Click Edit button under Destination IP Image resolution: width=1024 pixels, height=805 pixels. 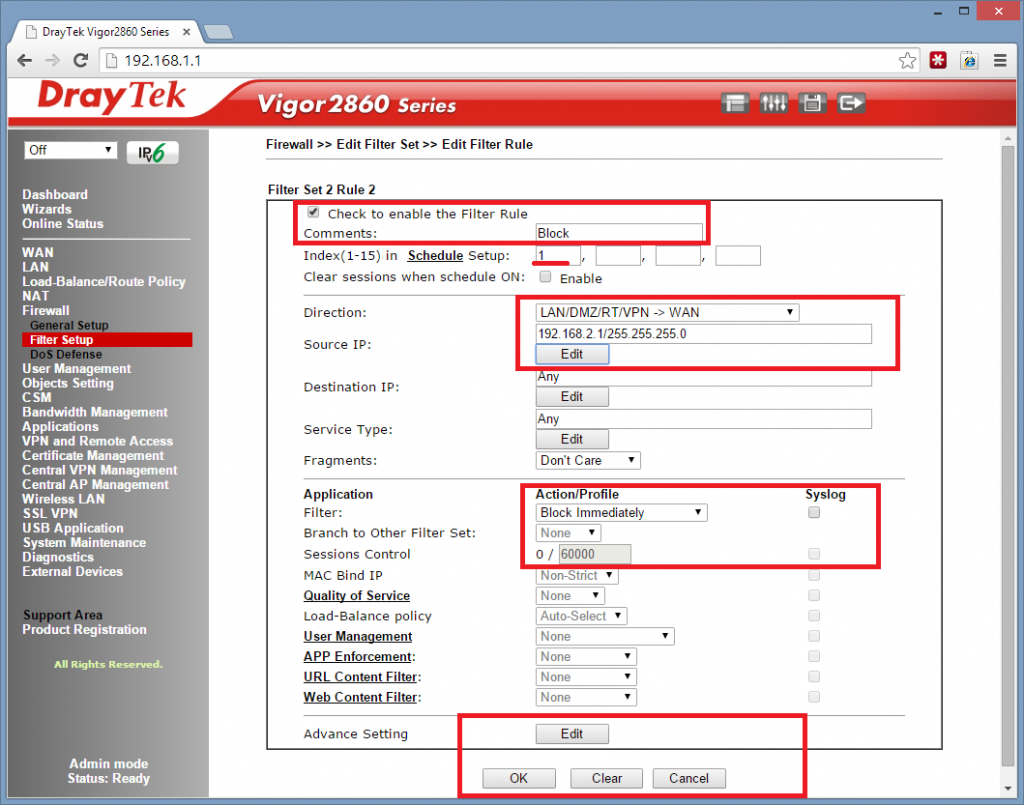tap(572, 396)
